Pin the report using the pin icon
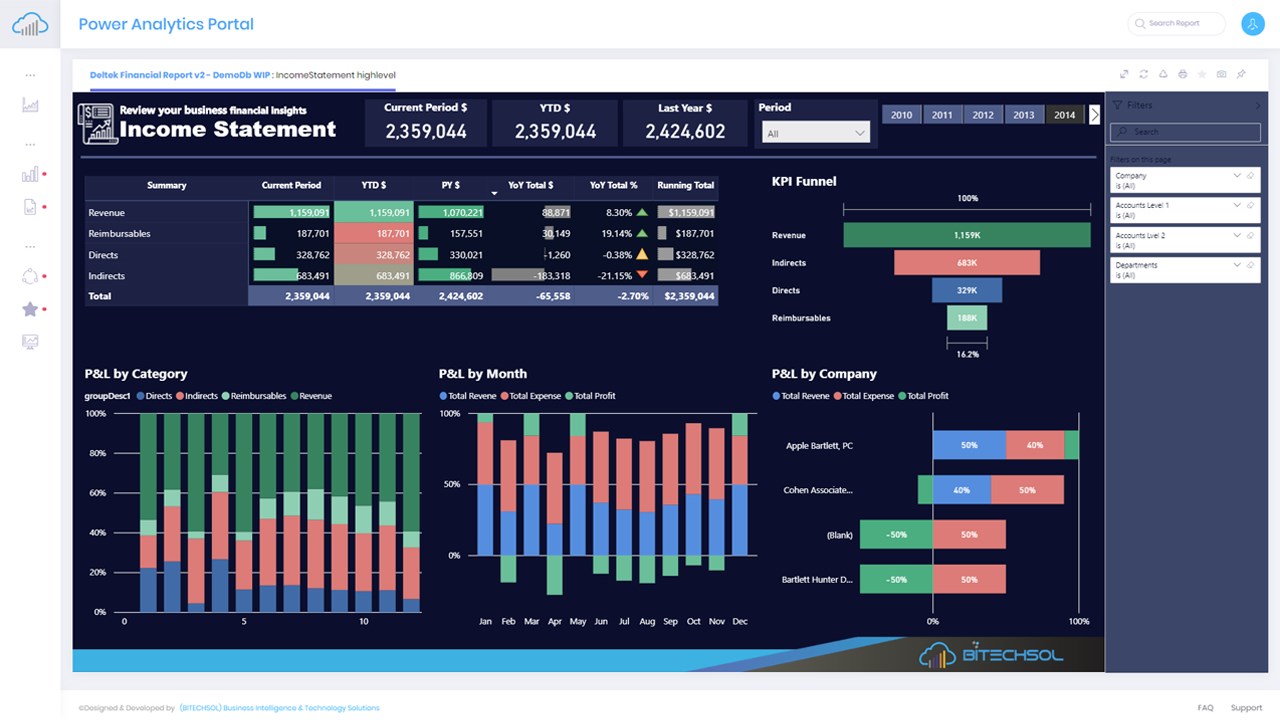The image size is (1280, 720). pyautogui.click(x=1241, y=74)
